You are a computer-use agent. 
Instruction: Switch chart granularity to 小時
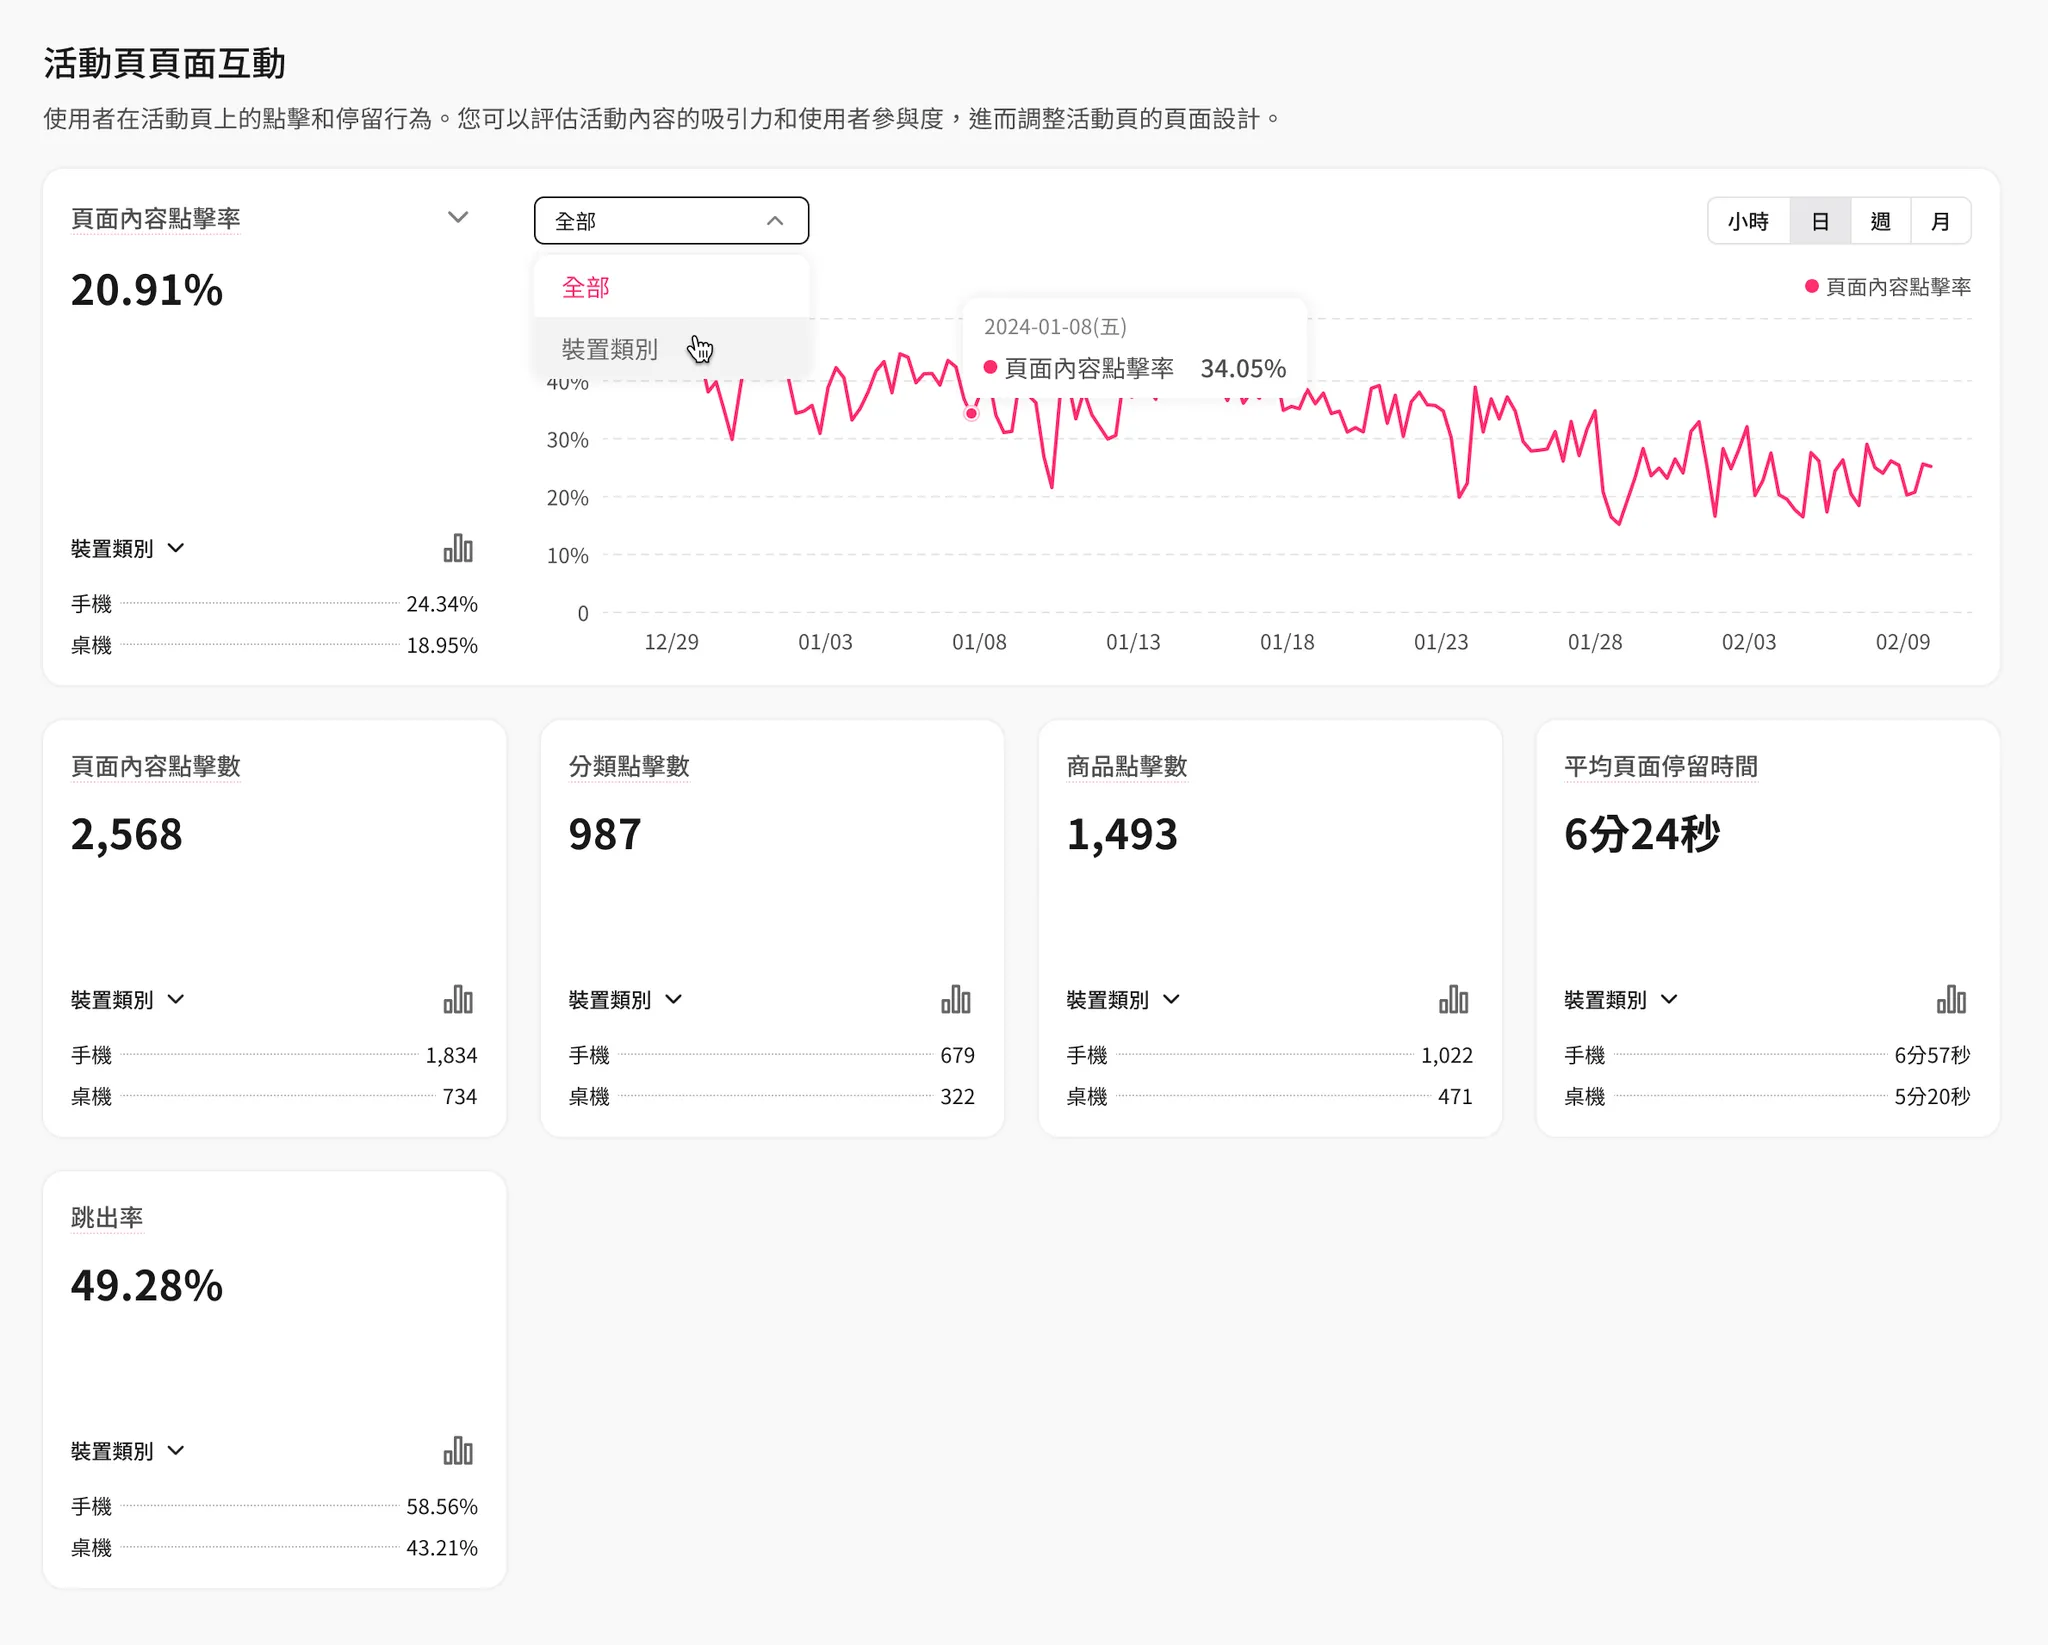pos(1748,221)
